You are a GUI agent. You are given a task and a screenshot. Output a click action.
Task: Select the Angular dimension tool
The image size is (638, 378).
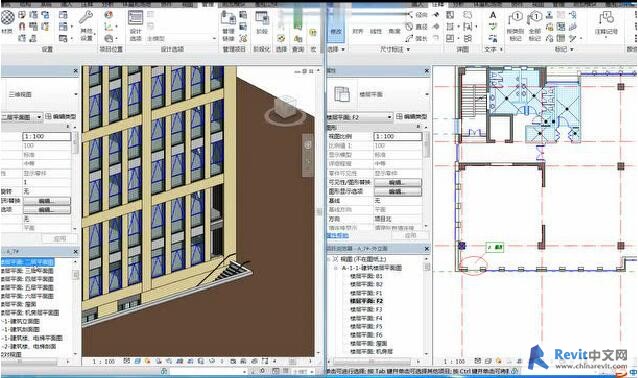394,31
